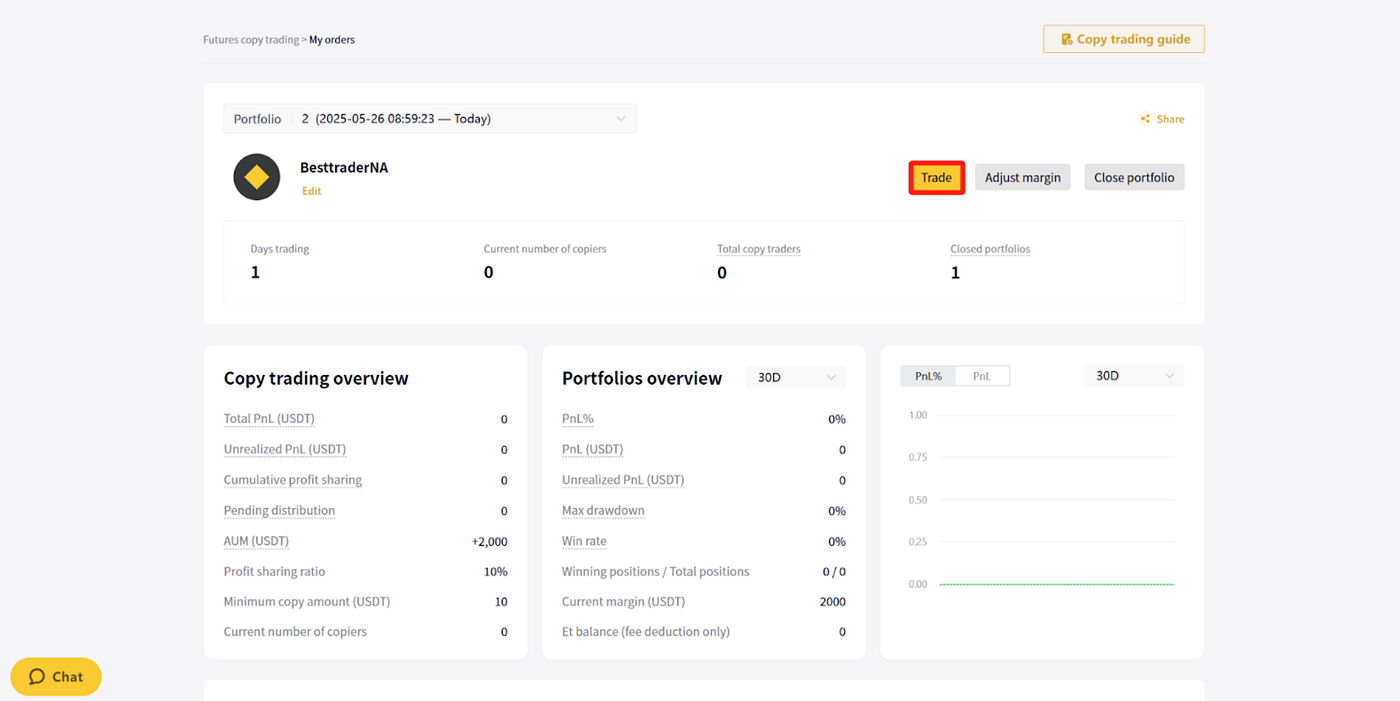Image resolution: width=1400 pixels, height=701 pixels.
Task: Open Copy trading guide
Action: pos(1124,39)
